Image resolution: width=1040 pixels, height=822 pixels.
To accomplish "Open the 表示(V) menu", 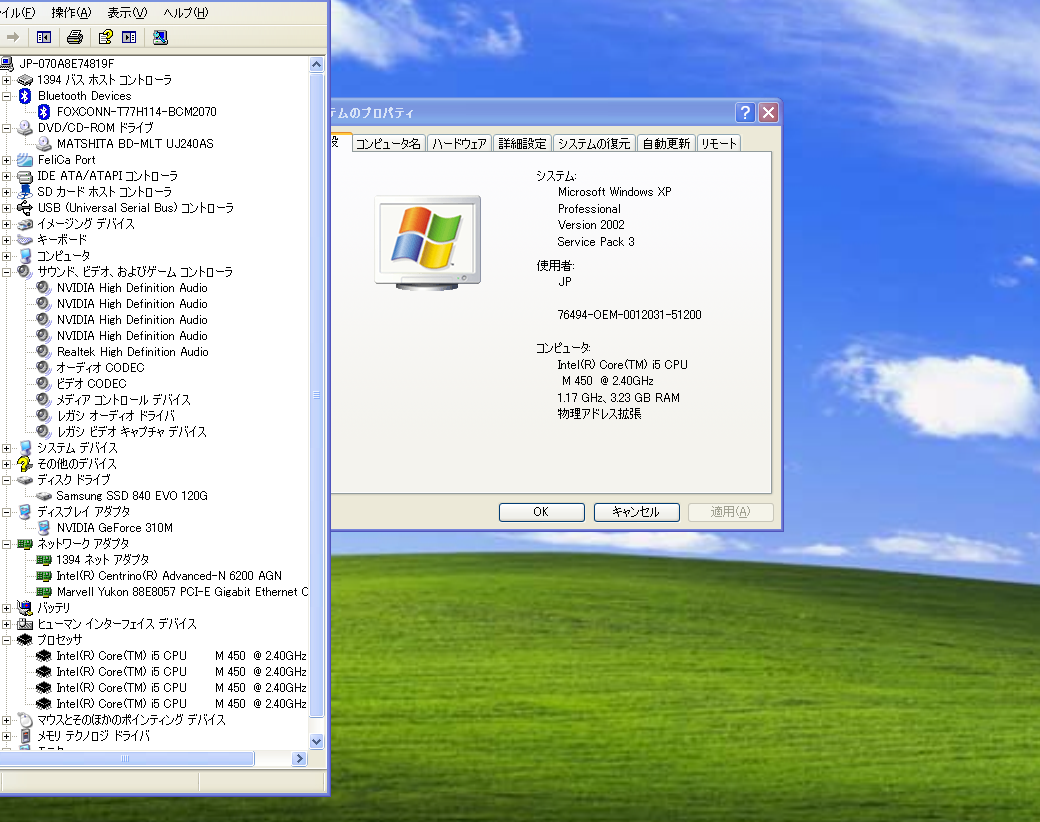I will [x=127, y=13].
